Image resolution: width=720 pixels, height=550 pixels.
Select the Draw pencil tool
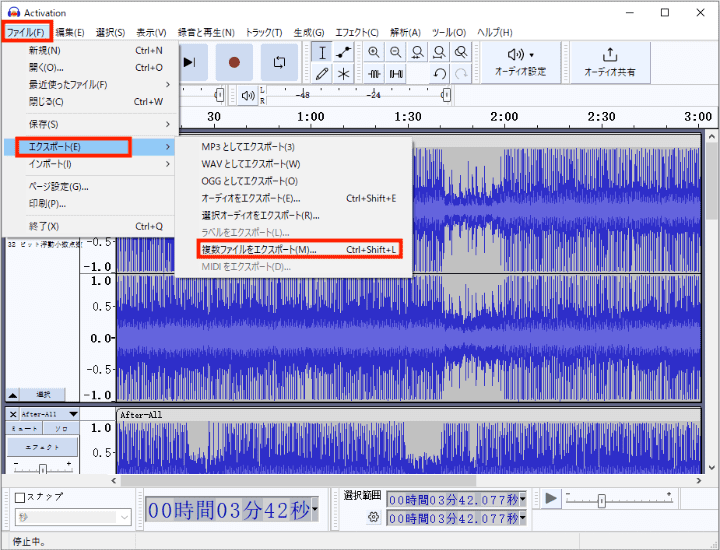[322, 73]
